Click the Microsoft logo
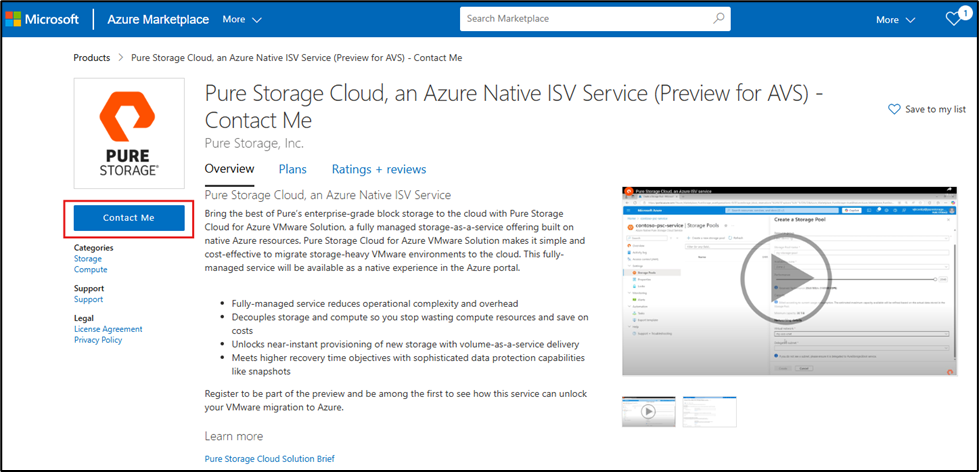This screenshot has height=472, width=979. click(42, 19)
